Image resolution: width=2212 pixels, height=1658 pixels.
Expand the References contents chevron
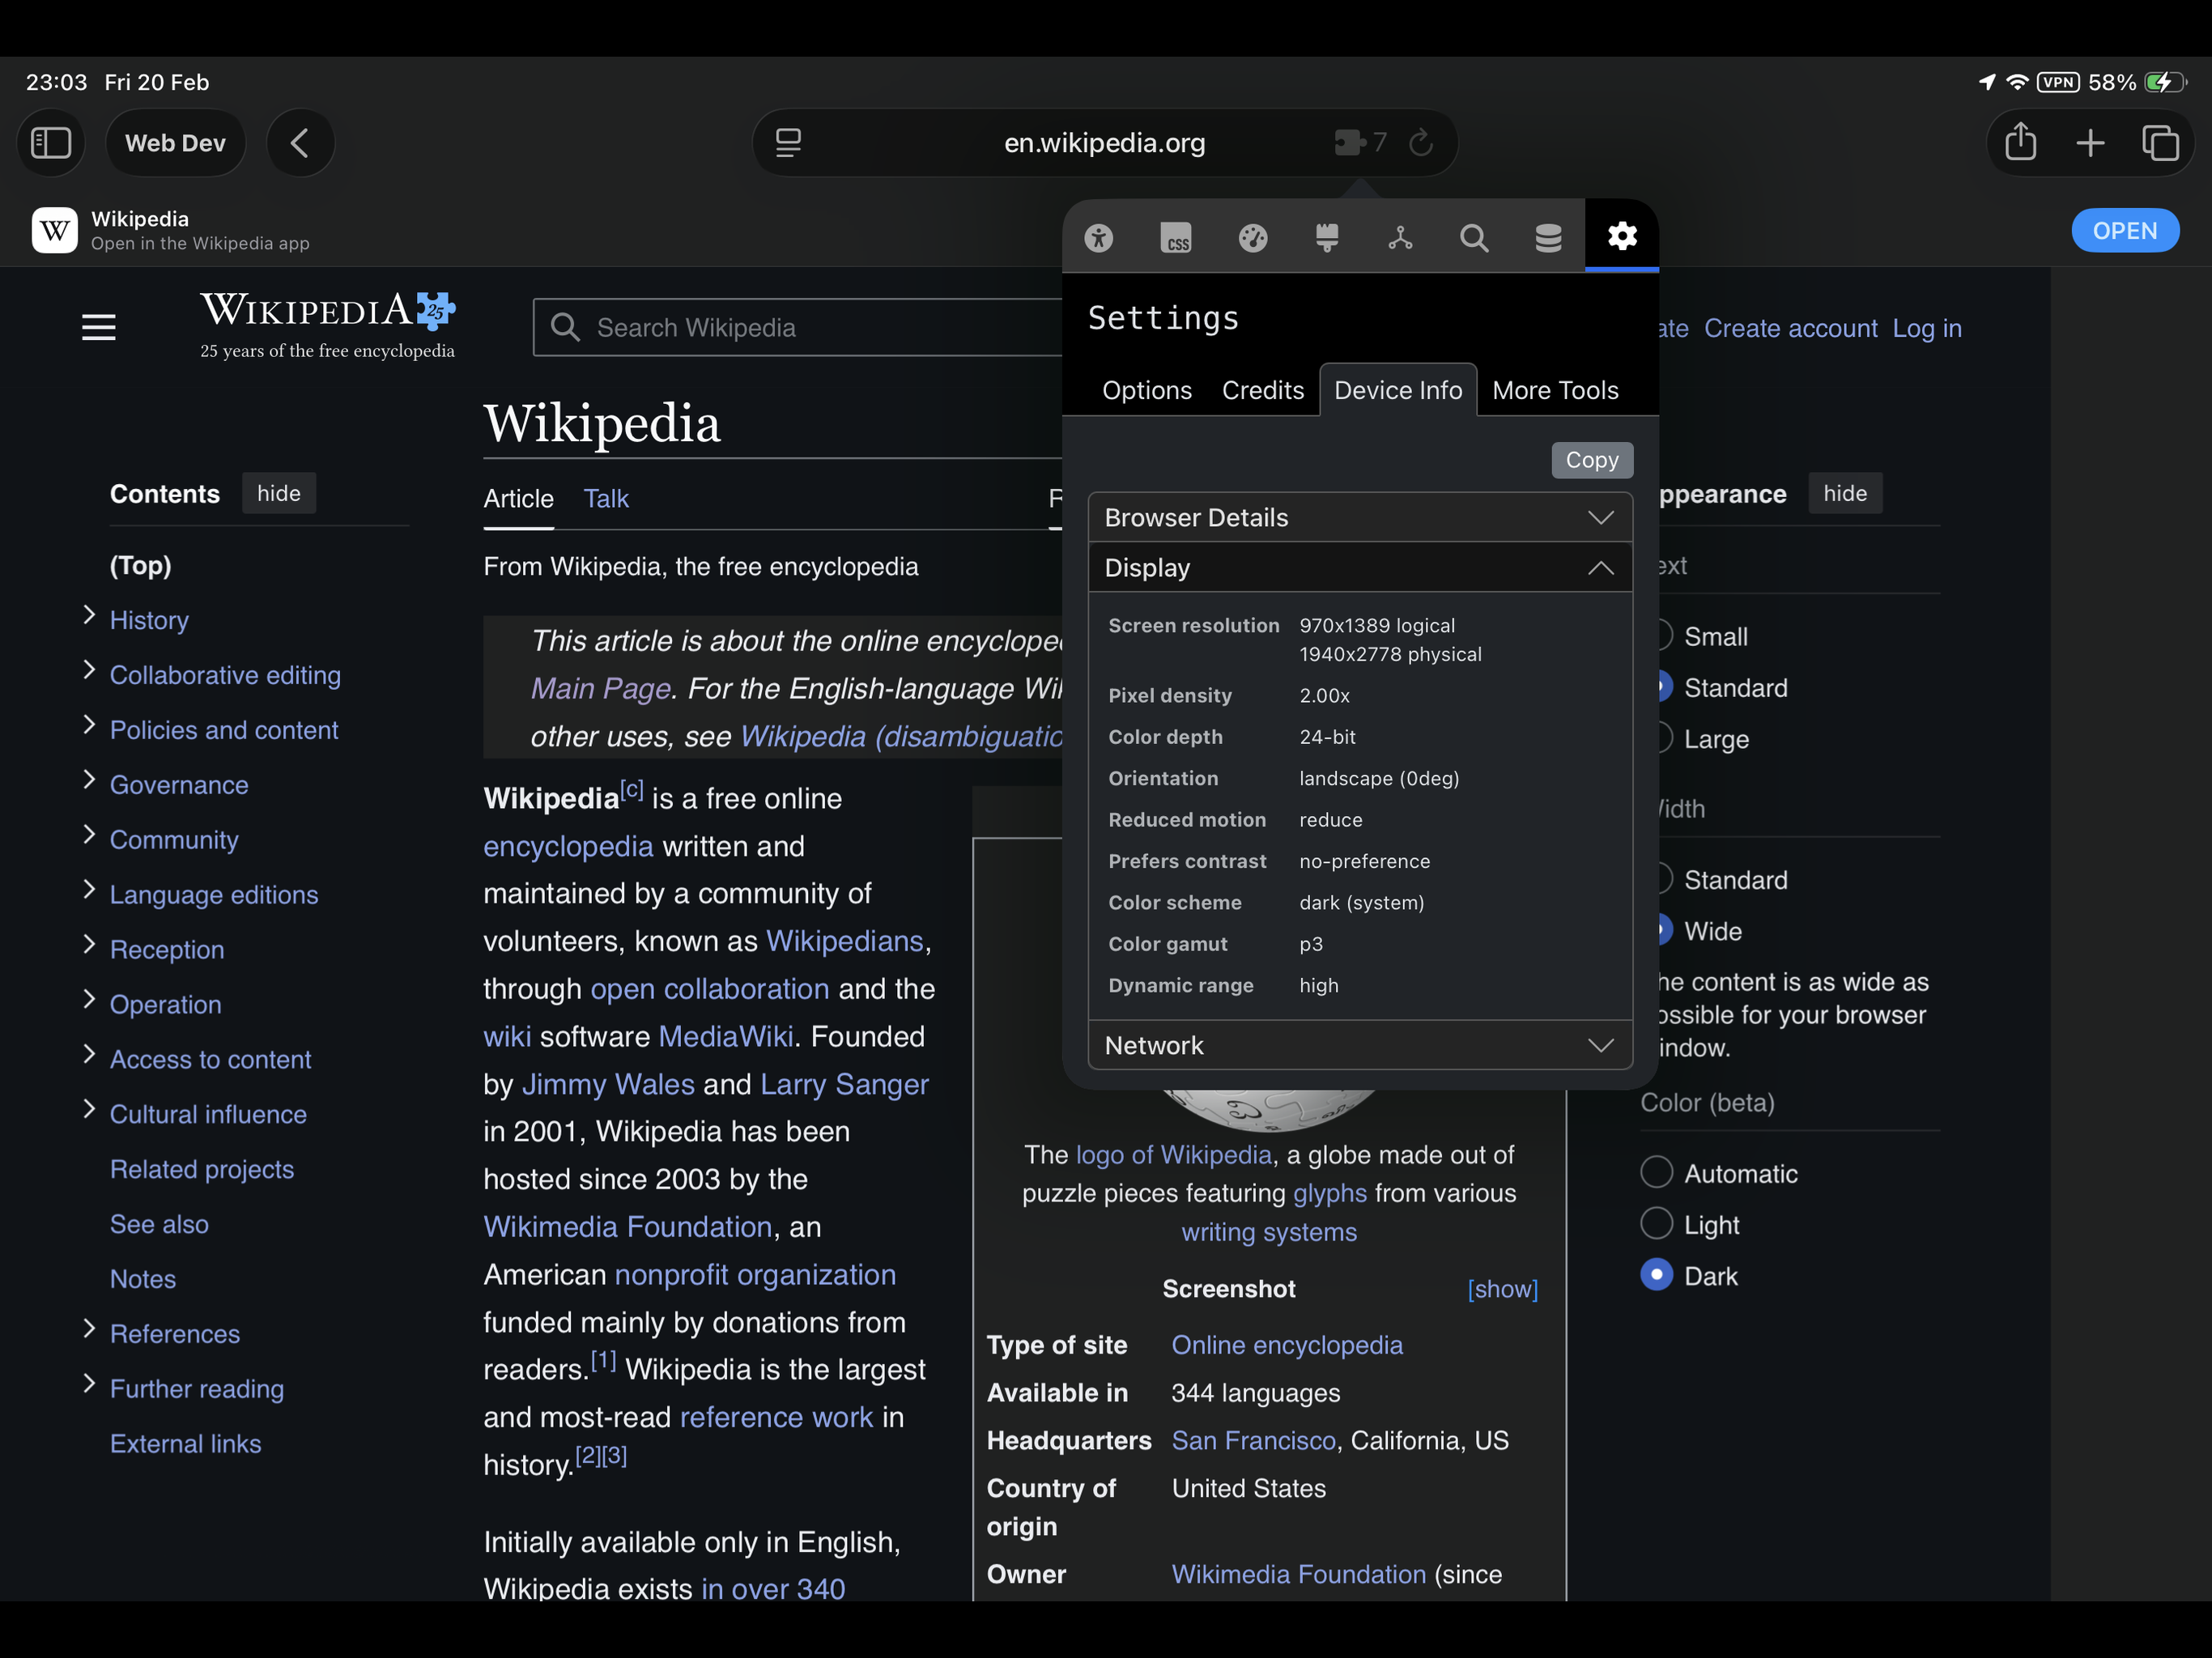tap(89, 1329)
